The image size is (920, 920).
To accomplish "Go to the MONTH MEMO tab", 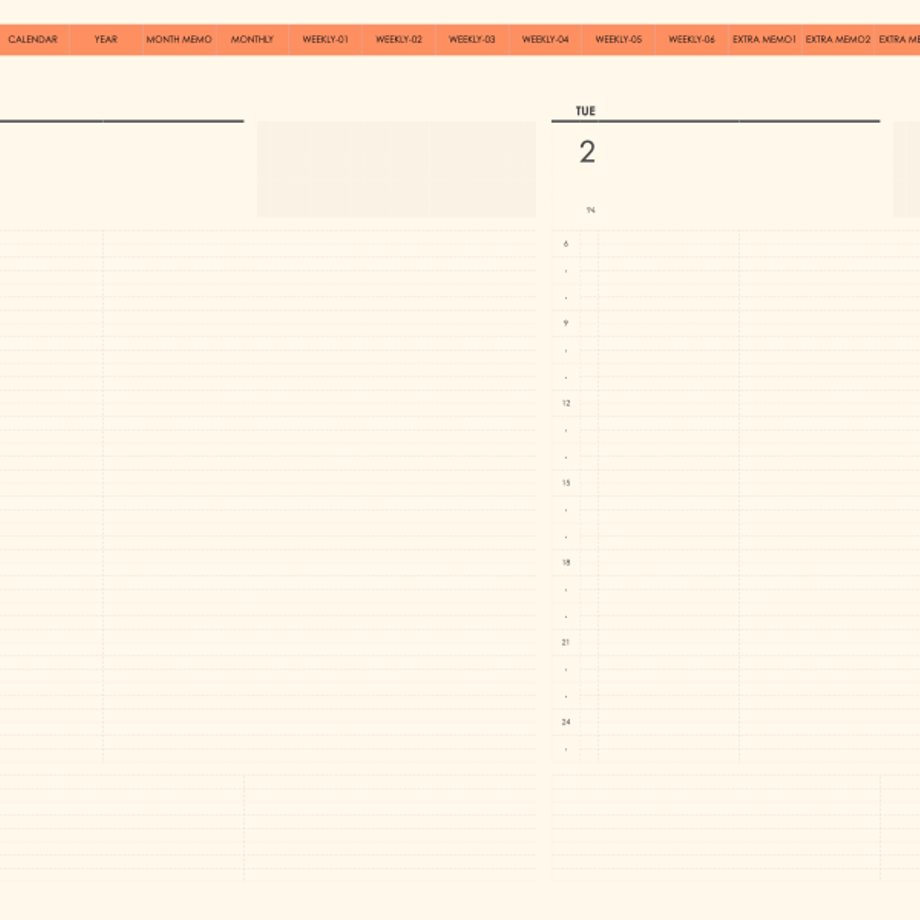I will (x=179, y=39).
